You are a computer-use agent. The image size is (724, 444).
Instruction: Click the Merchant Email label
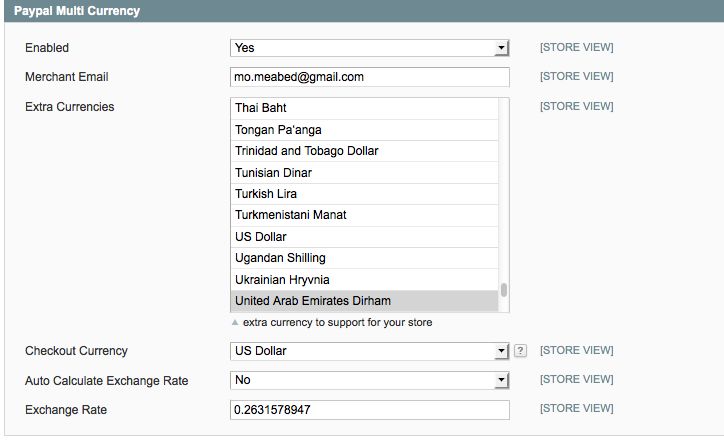click(x=66, y=77)
